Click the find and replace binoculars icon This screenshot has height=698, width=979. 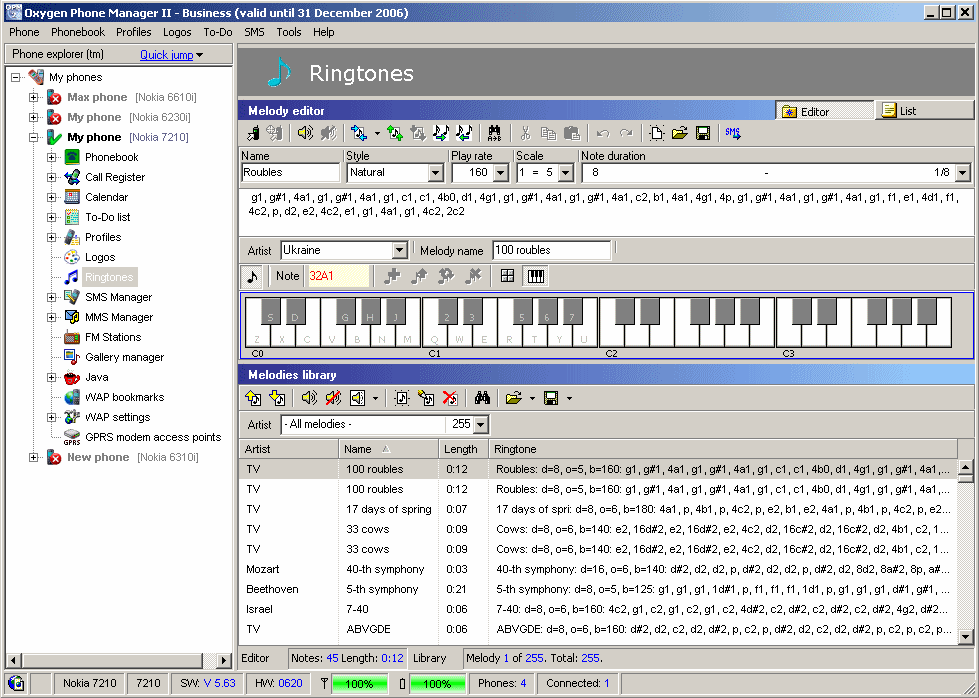tap(494, 133)
